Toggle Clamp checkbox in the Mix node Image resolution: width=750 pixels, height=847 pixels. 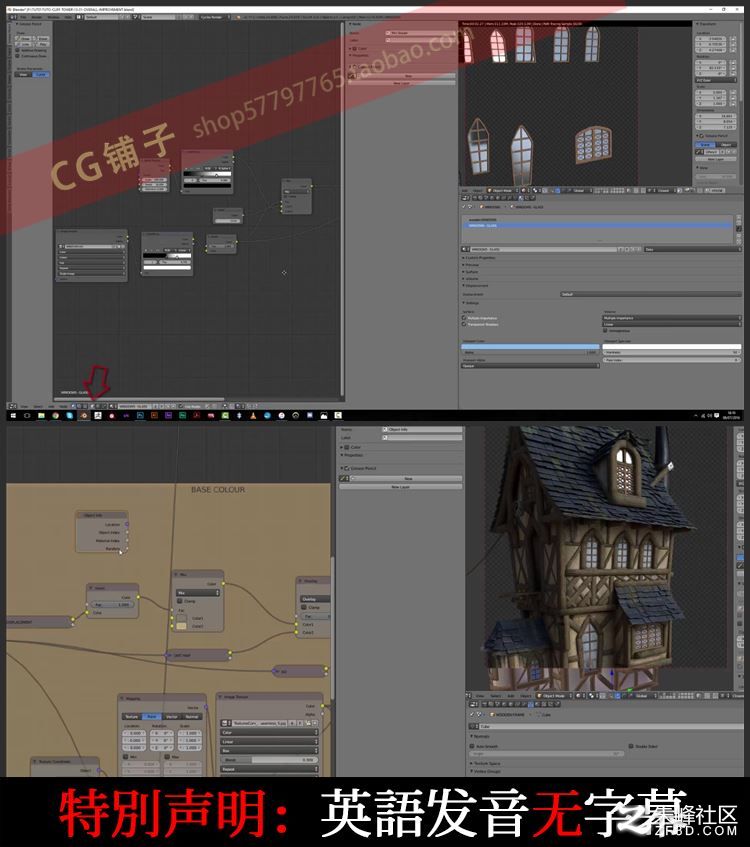tap(179, 601)
